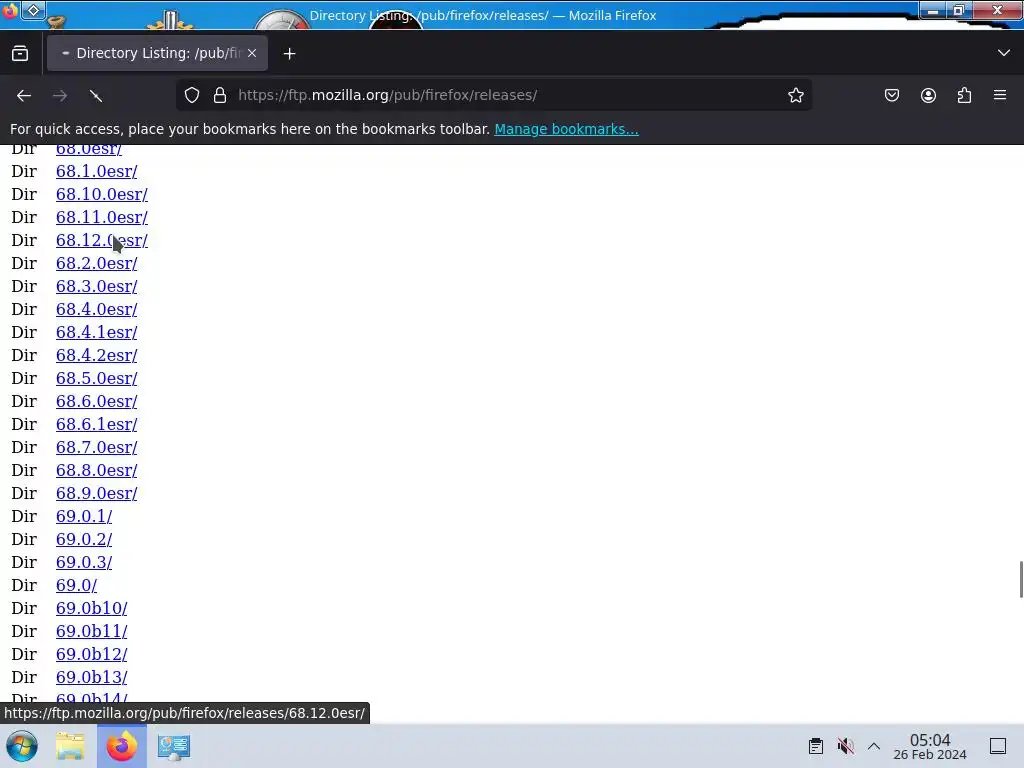The width and height of the screenshot is (1024, 768).
Task: Open the 68.12.0esr/ directory
Action: tap(102, 240)
